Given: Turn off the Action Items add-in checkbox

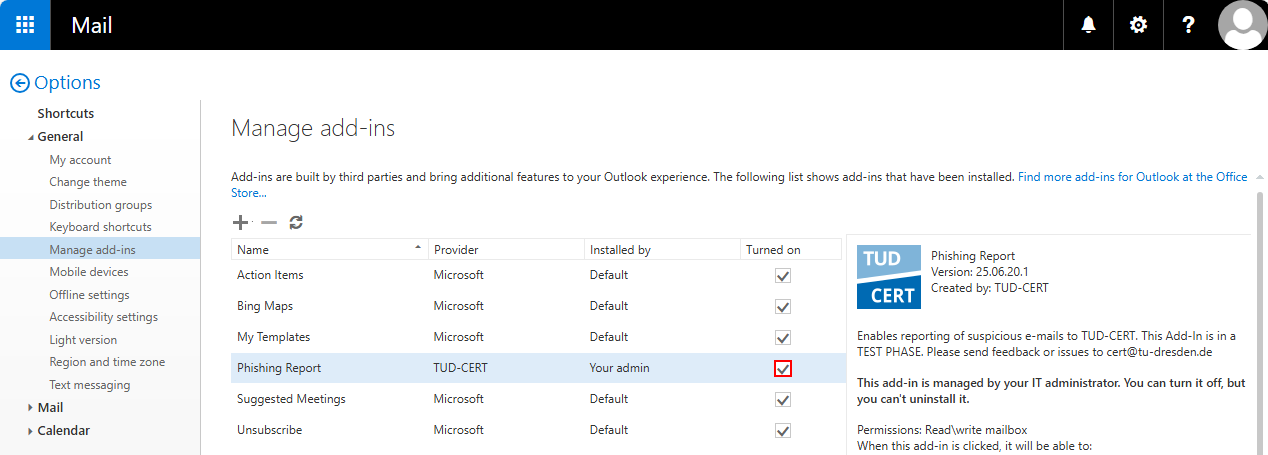Looking at the screenshot, I should (x=783, y=275).
